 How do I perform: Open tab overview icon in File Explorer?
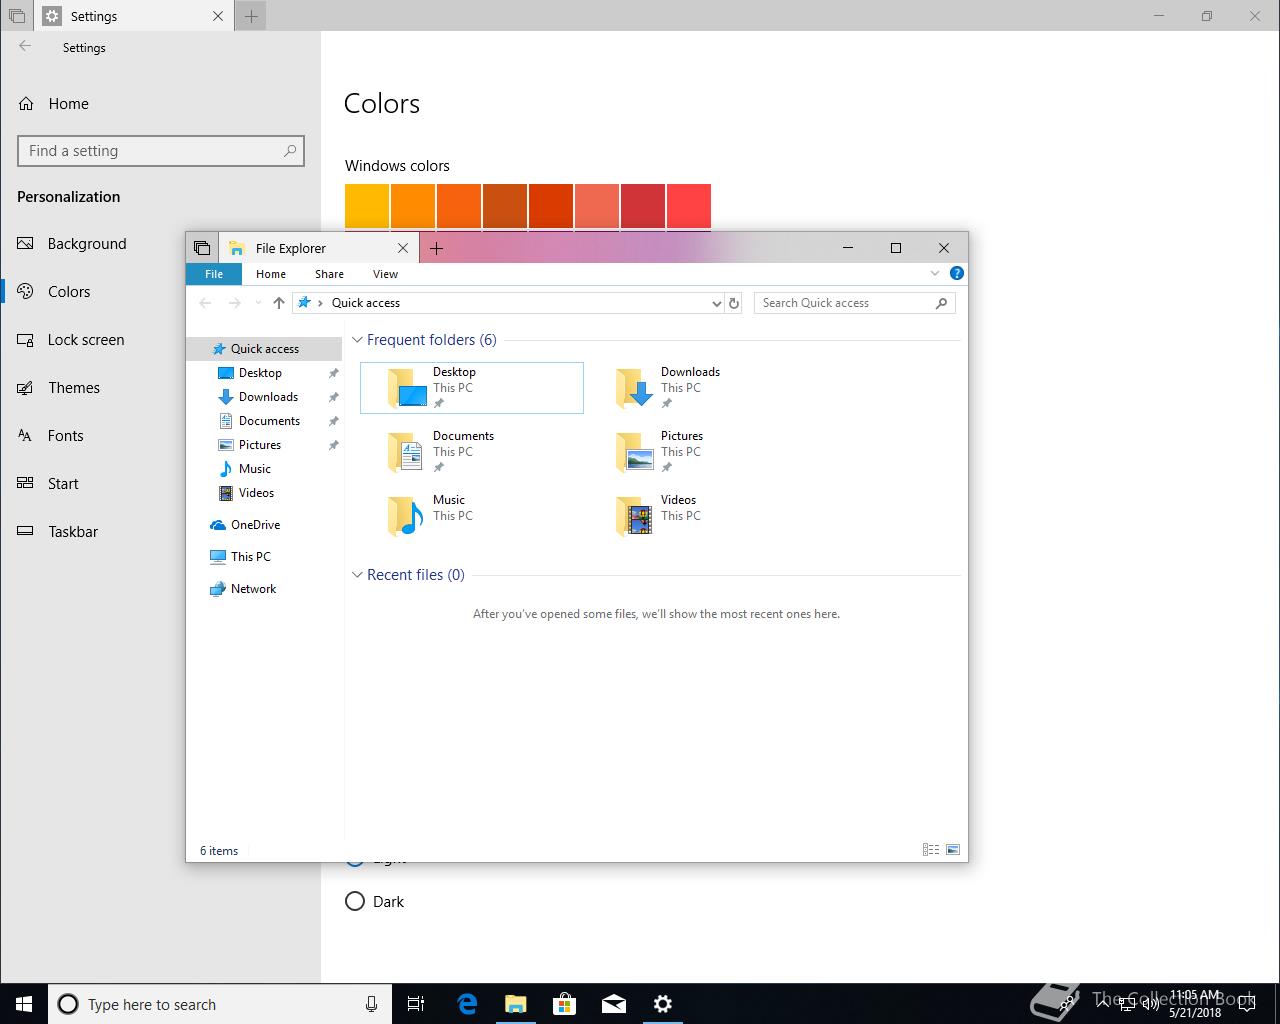(x=202, y=248)
